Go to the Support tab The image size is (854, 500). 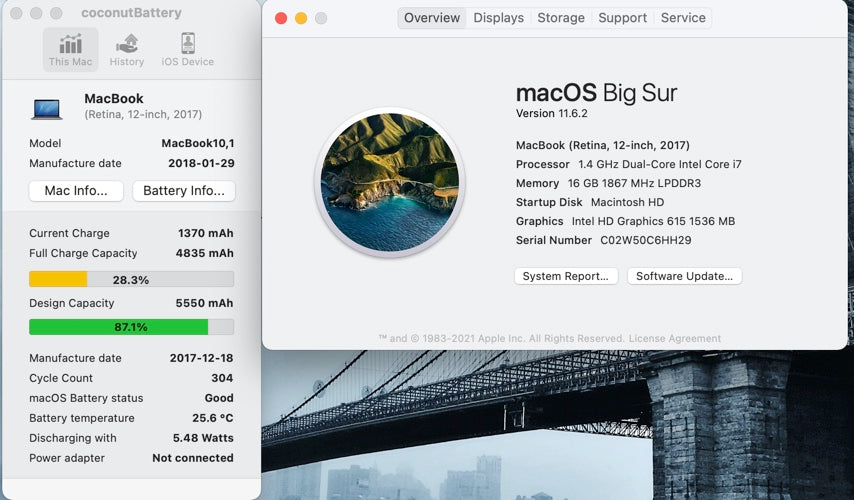coord(622,18)
